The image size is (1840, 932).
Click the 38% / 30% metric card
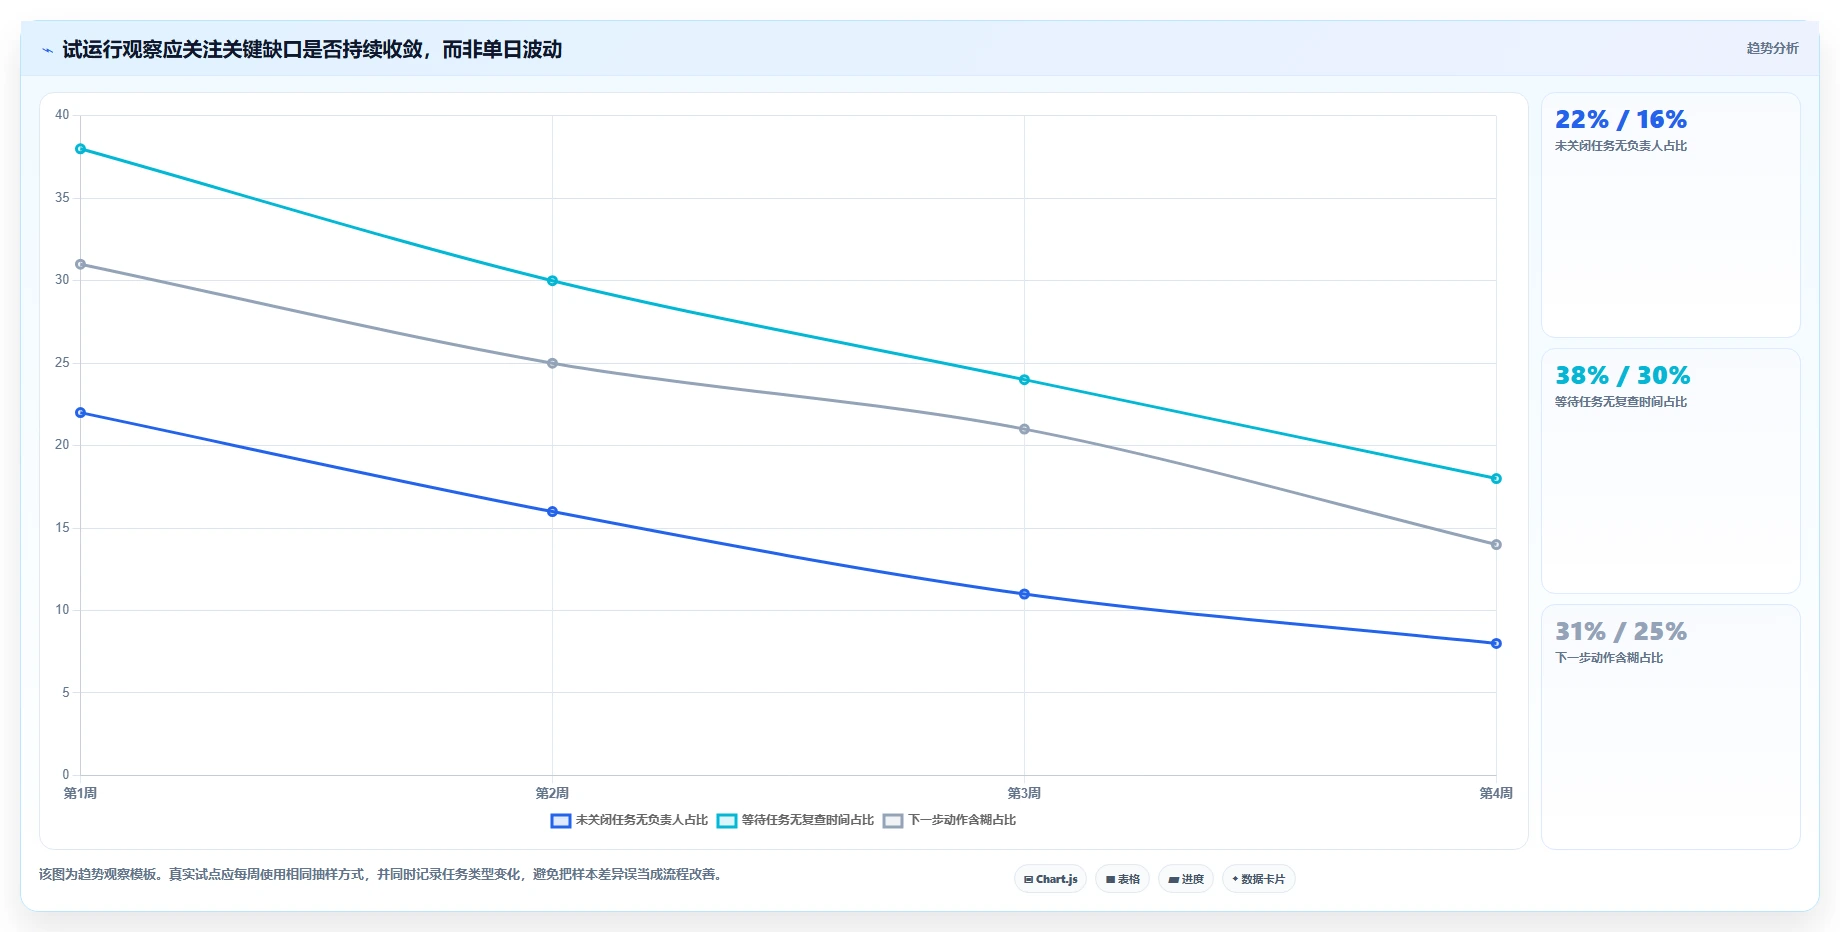coord(1670,471)
